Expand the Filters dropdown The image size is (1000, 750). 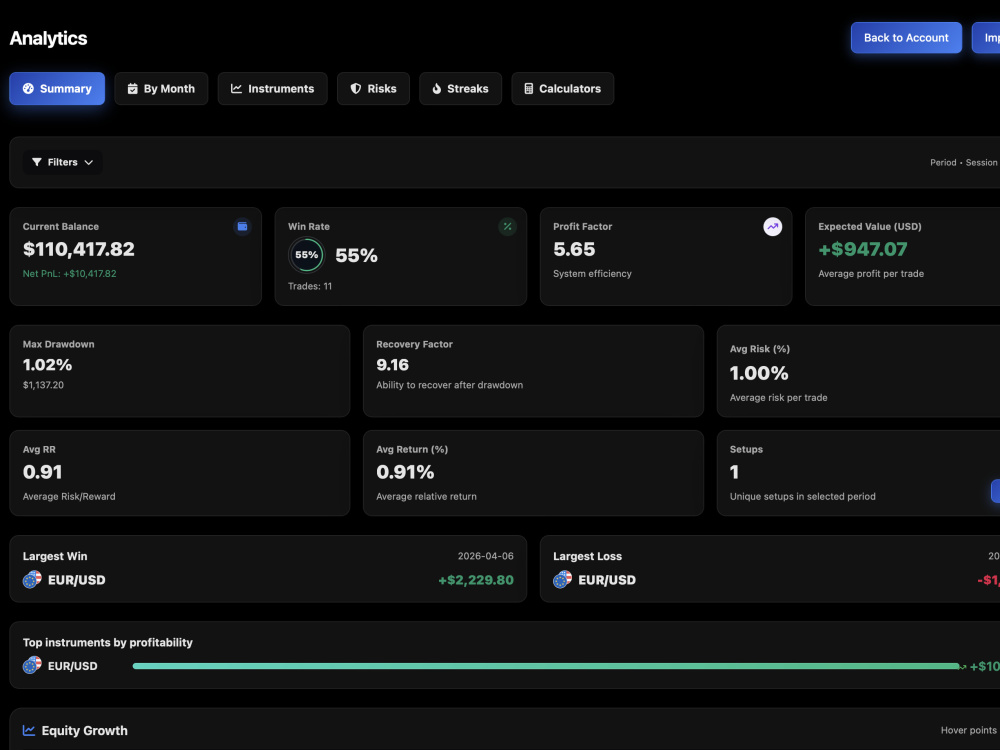(x=62, y=162)
